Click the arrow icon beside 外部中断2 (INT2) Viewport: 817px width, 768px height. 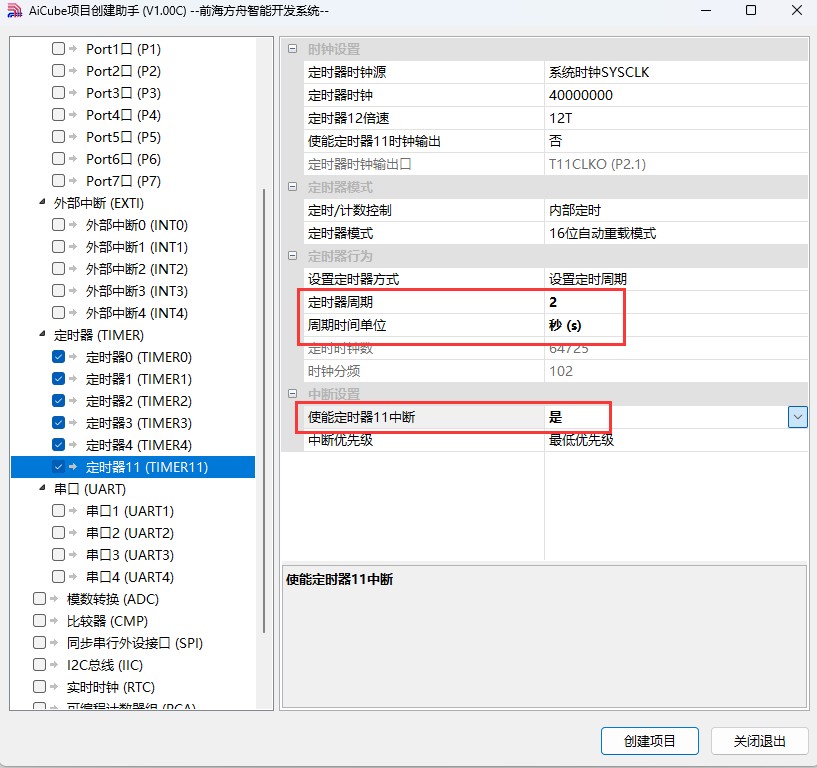[x=73, y=269]
